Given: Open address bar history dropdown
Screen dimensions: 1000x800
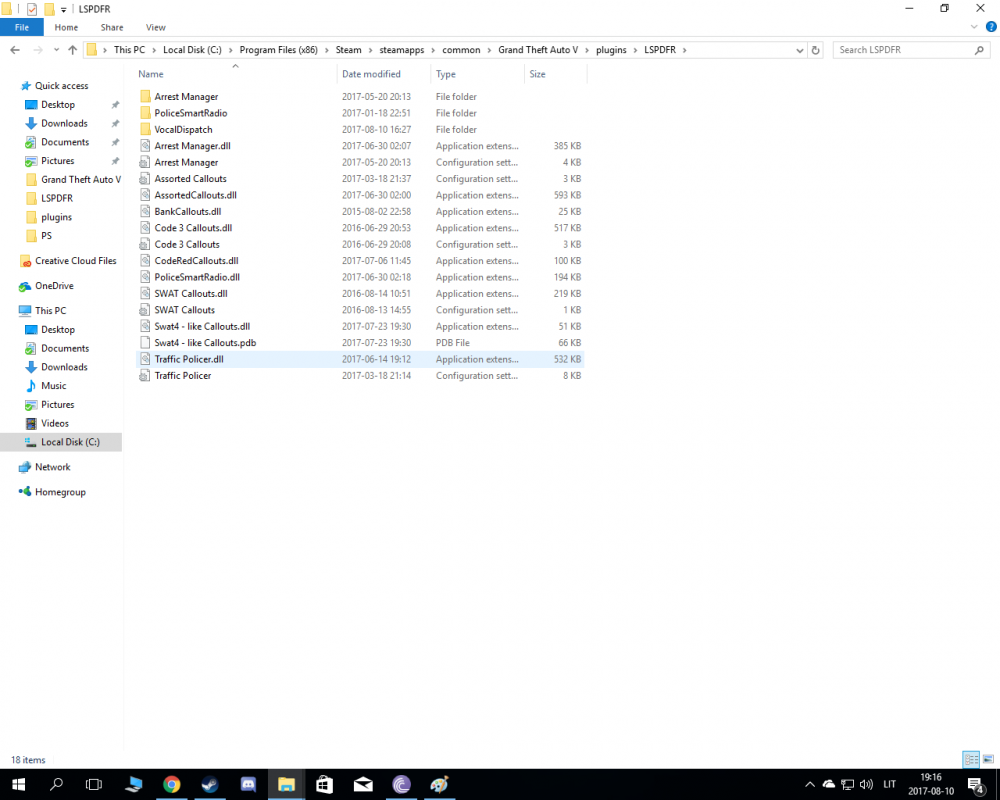Looking at the screenshot, I should point(800,50).
